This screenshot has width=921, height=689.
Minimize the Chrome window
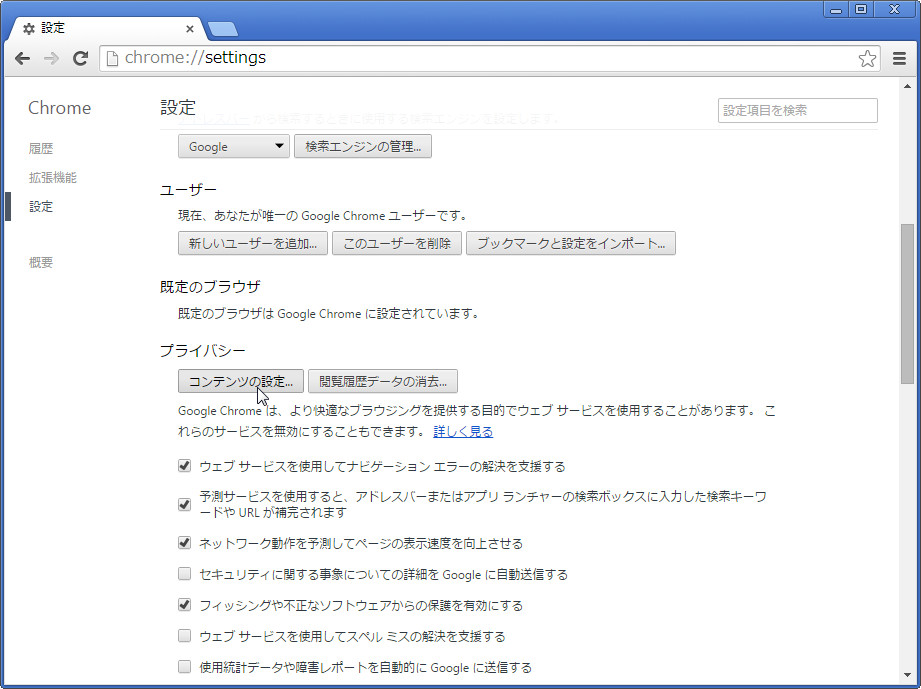(x=835, y=9)
